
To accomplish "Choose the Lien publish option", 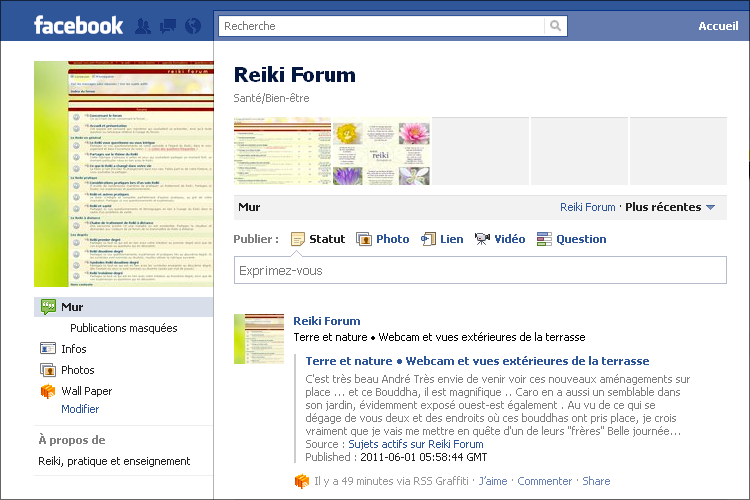I will click(452, 239).
